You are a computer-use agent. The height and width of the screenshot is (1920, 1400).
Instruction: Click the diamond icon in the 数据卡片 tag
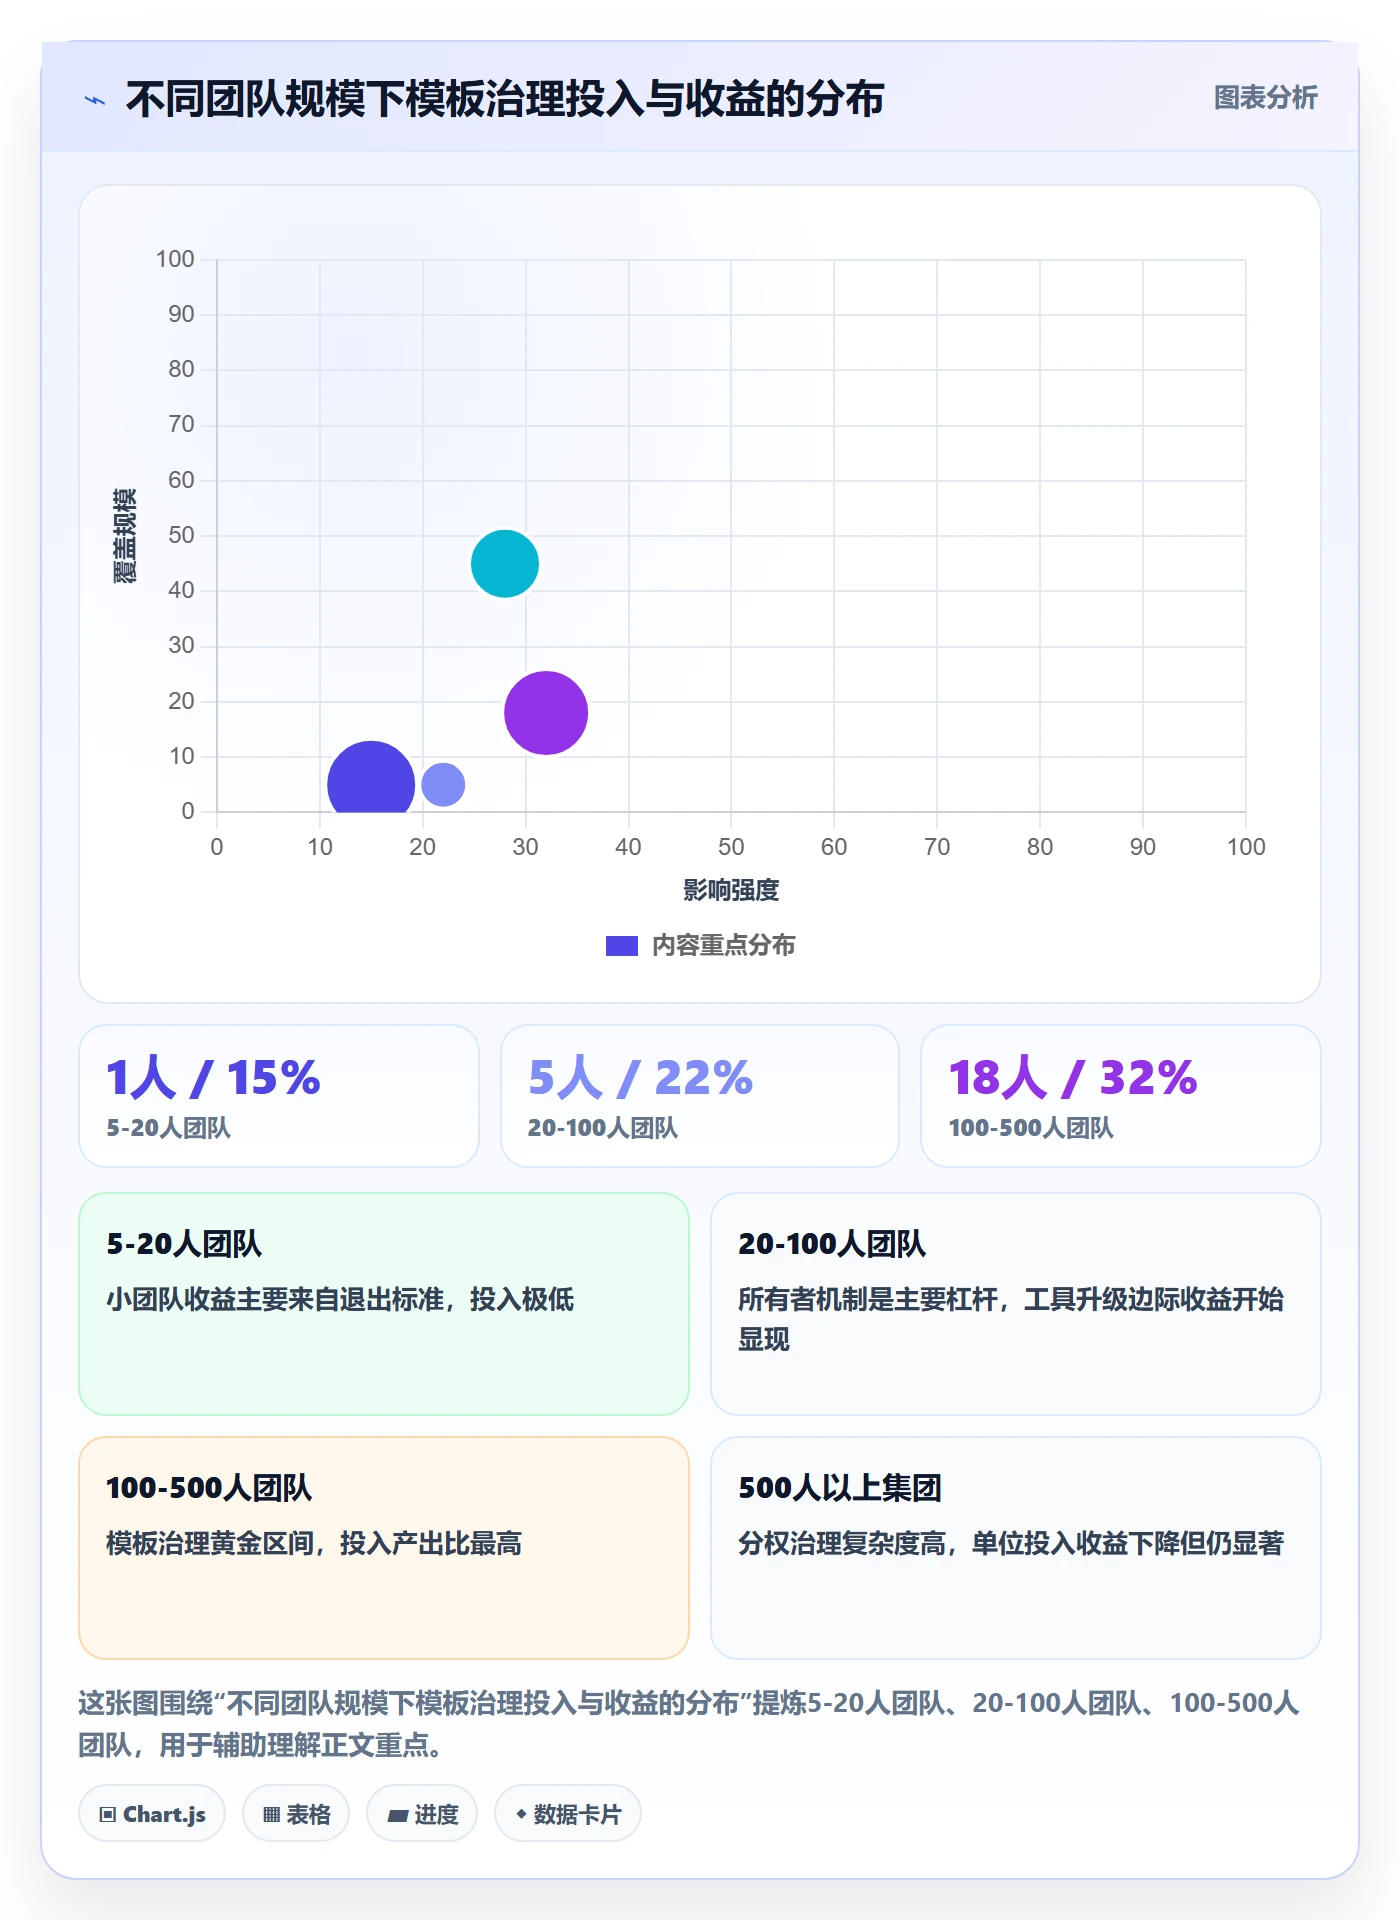tap(521, 1814)
